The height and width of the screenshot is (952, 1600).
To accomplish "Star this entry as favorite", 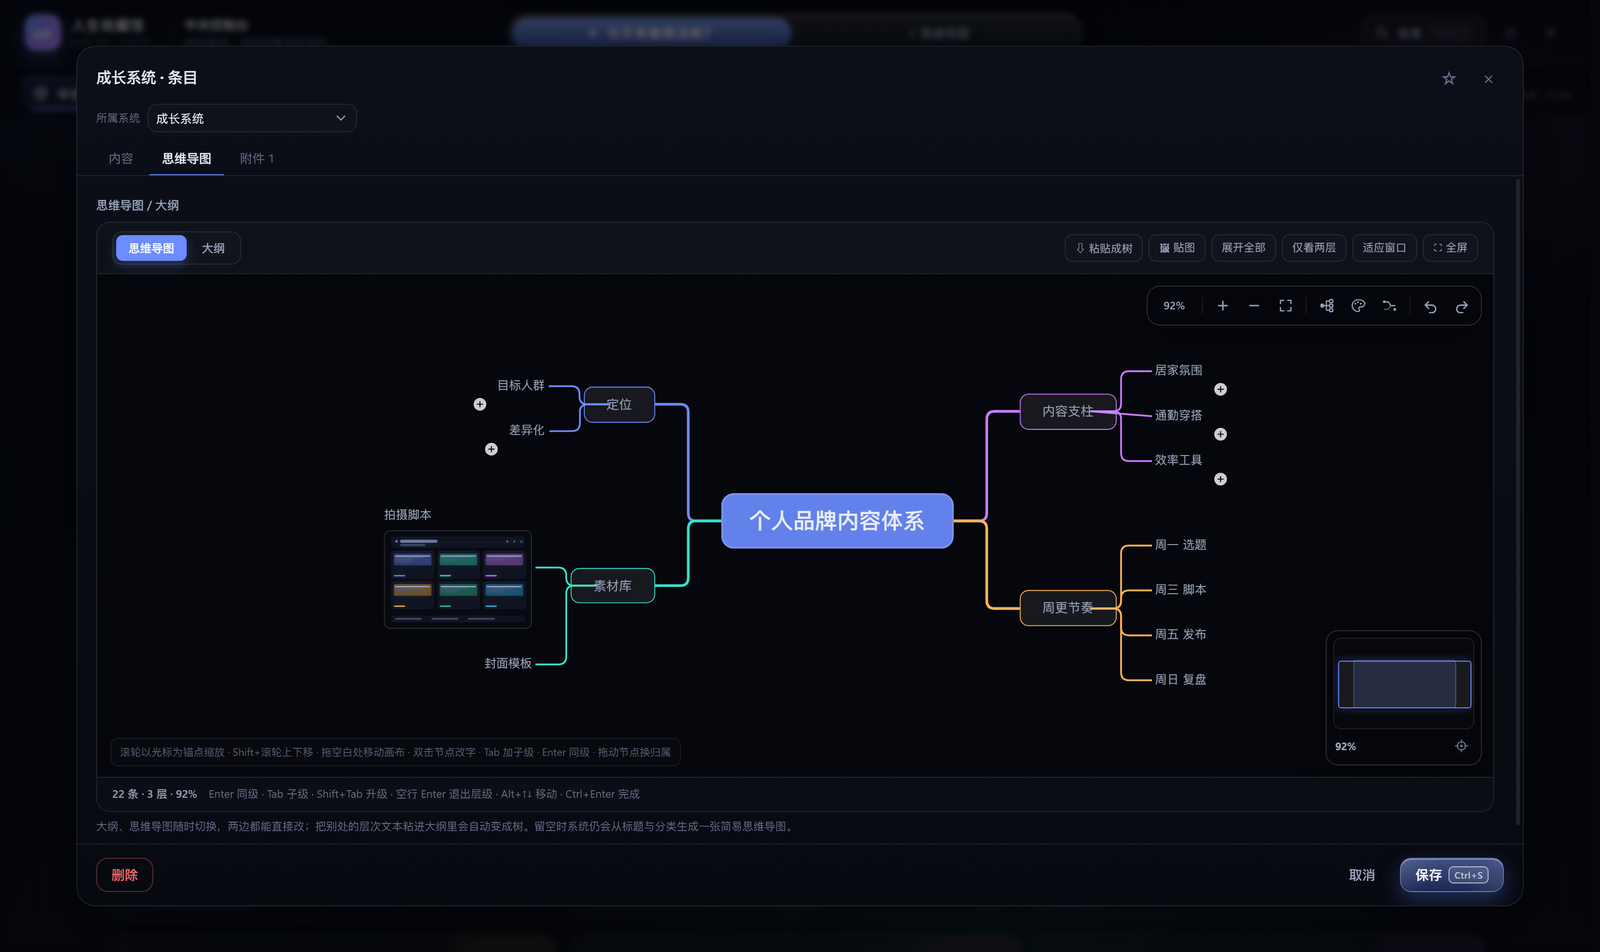I will 1449,78.
